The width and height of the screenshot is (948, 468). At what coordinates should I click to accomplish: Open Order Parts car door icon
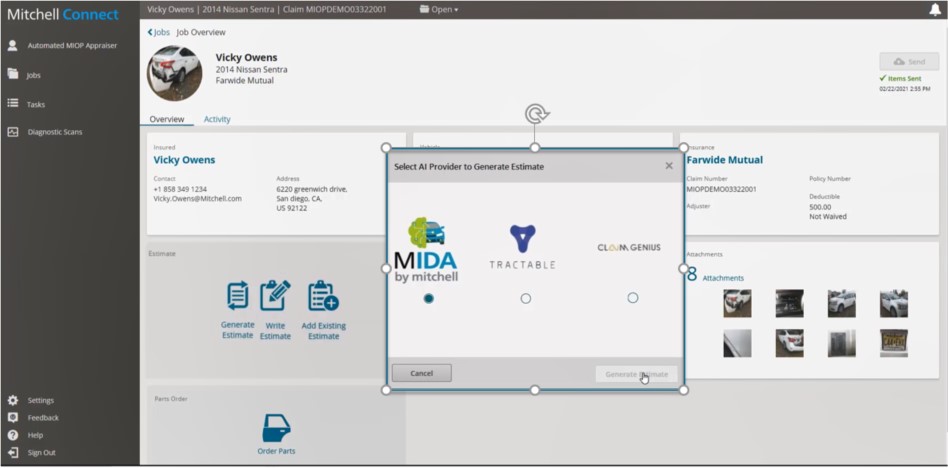275,429
